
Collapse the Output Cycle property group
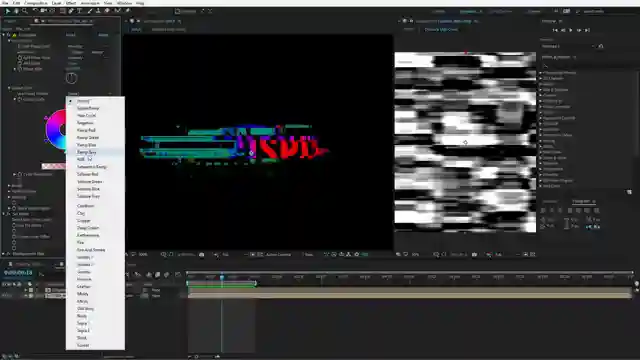9,88
